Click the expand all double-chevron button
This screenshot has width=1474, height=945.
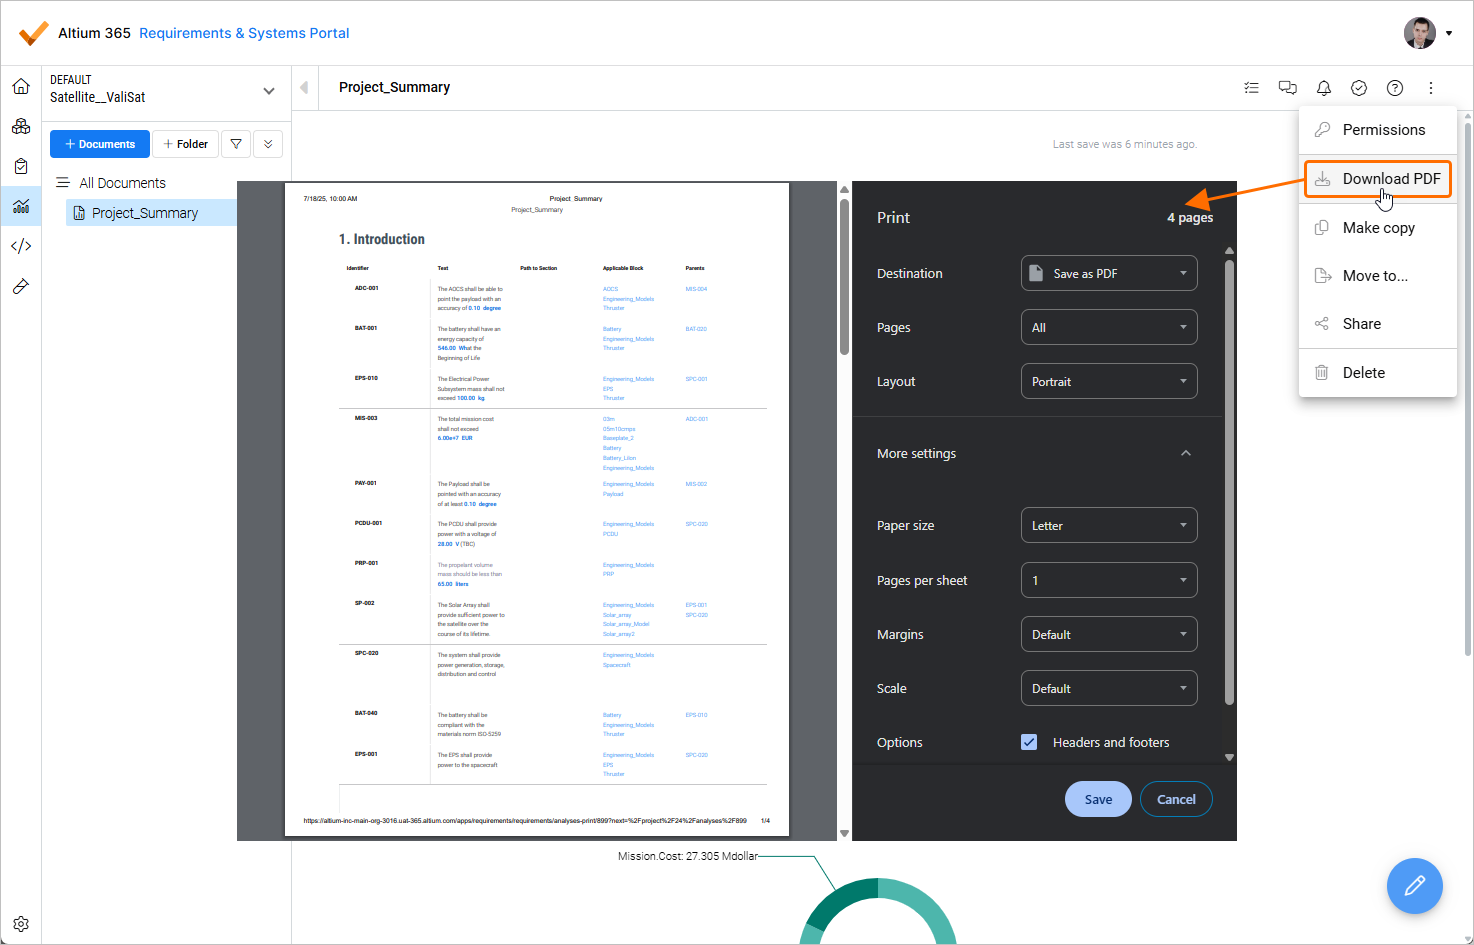pos(268,144)
